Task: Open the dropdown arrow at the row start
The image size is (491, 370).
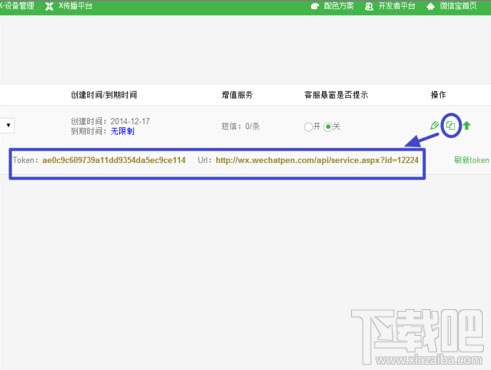Action: pyautogui.click(x=7, y=125)
